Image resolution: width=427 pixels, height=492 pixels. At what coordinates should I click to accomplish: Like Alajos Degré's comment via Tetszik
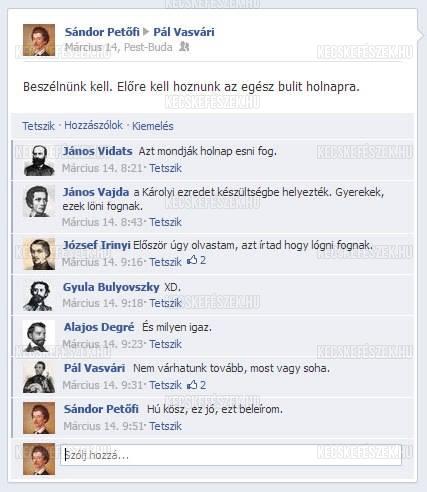[x=165, y=344]
